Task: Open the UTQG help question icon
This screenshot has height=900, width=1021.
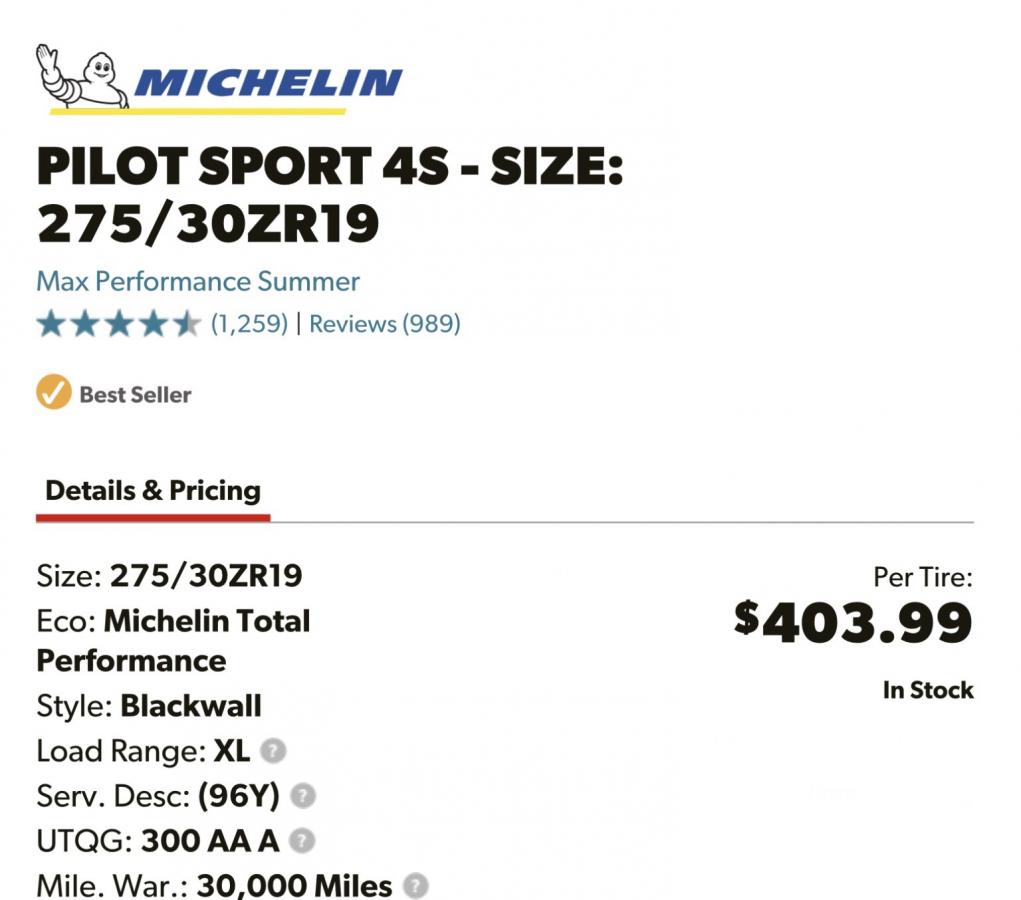Action: (x=302, y=840)
